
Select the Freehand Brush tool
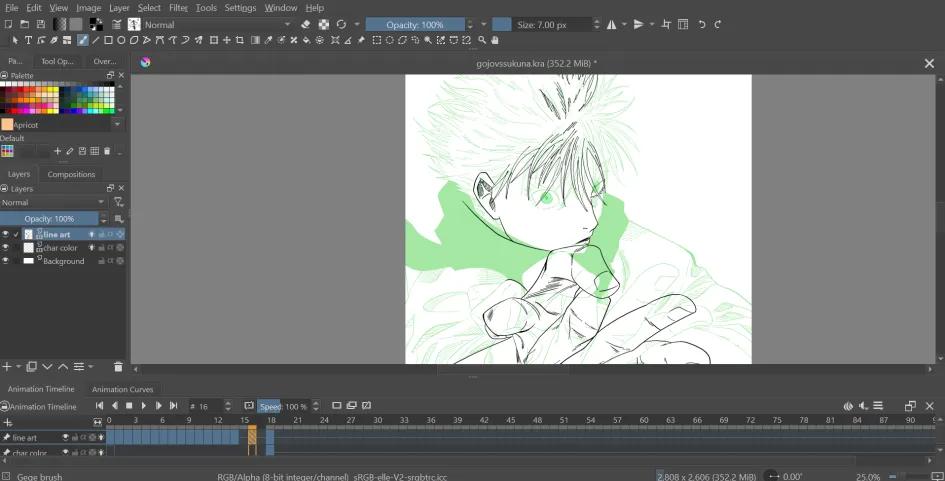coord(83,40)
